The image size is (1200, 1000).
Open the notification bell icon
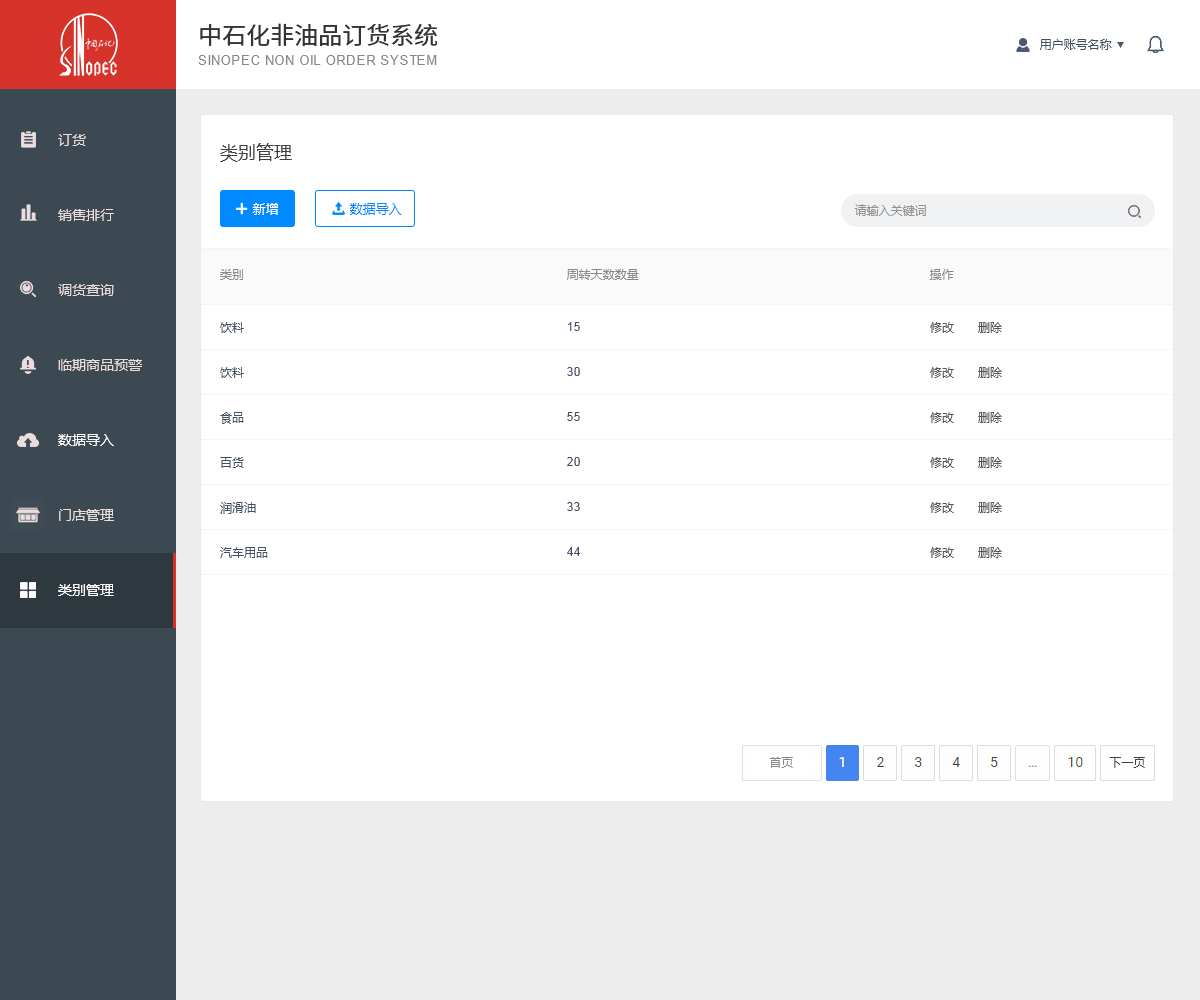coord(1155,45)
